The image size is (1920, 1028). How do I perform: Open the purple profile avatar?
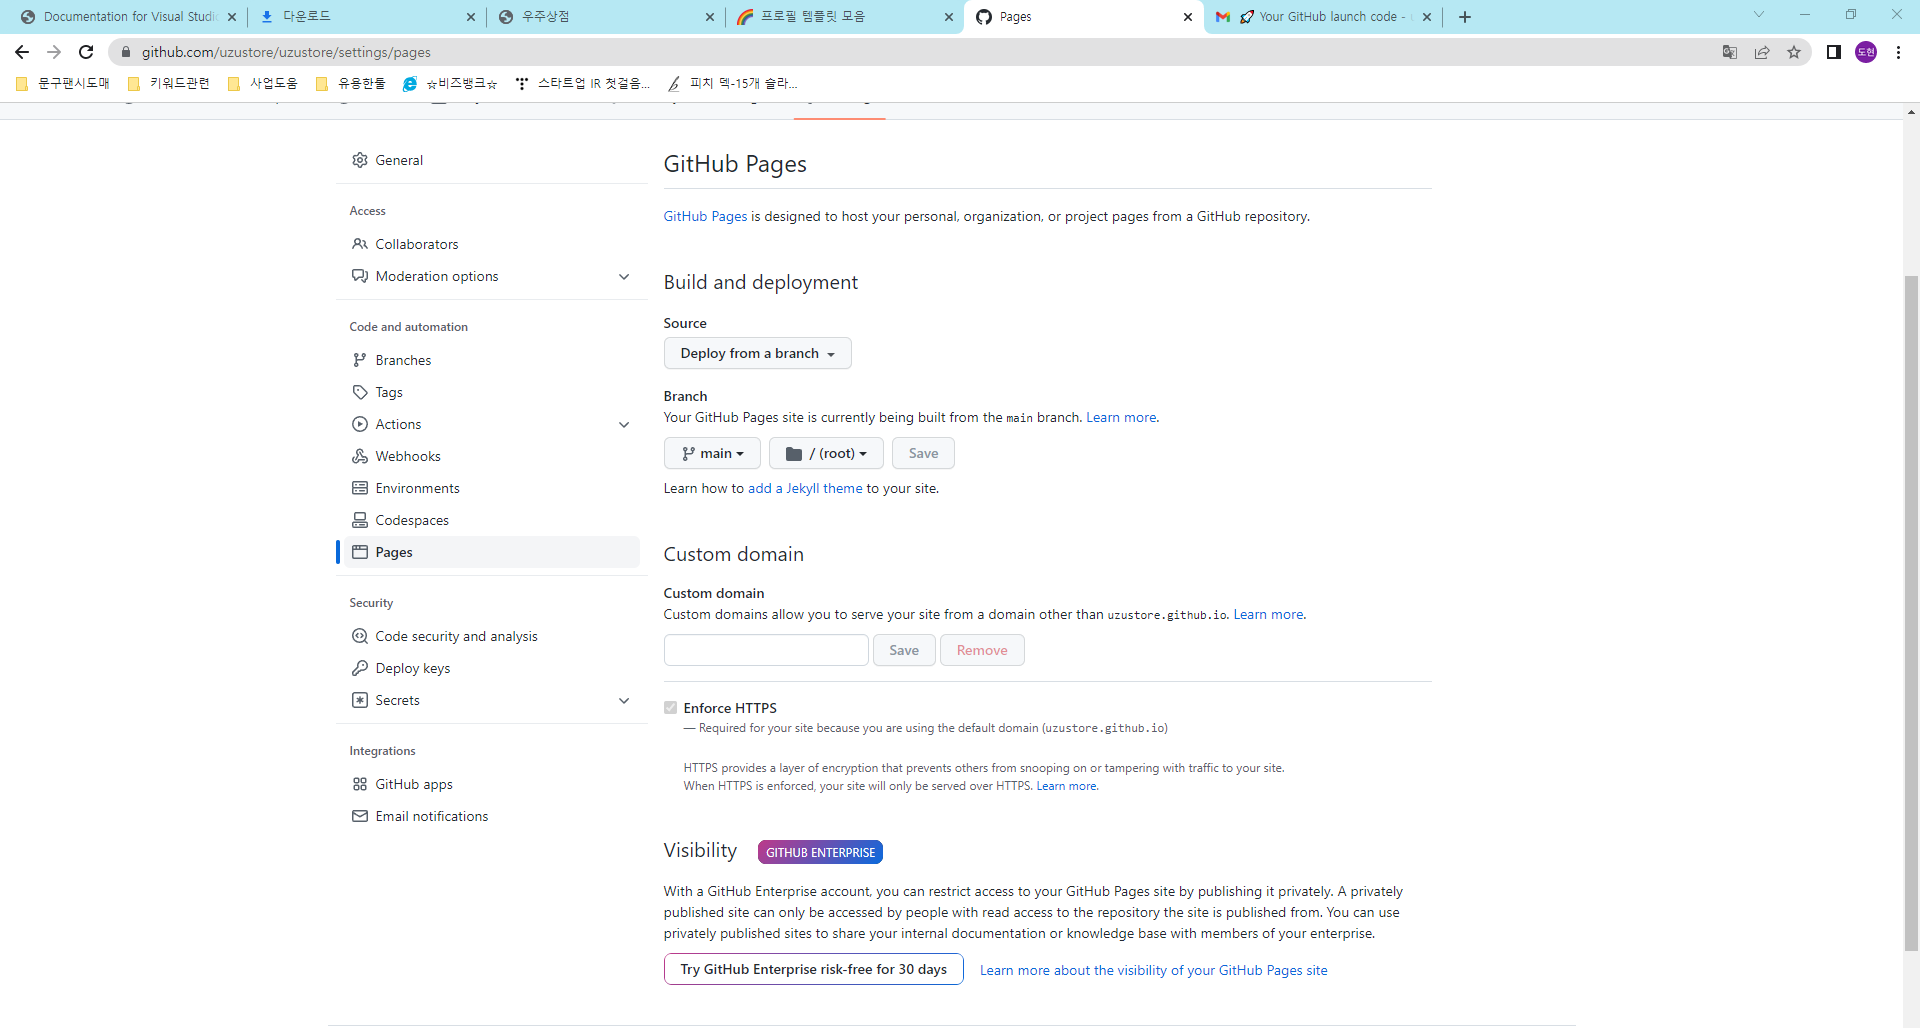point(1866,52)
